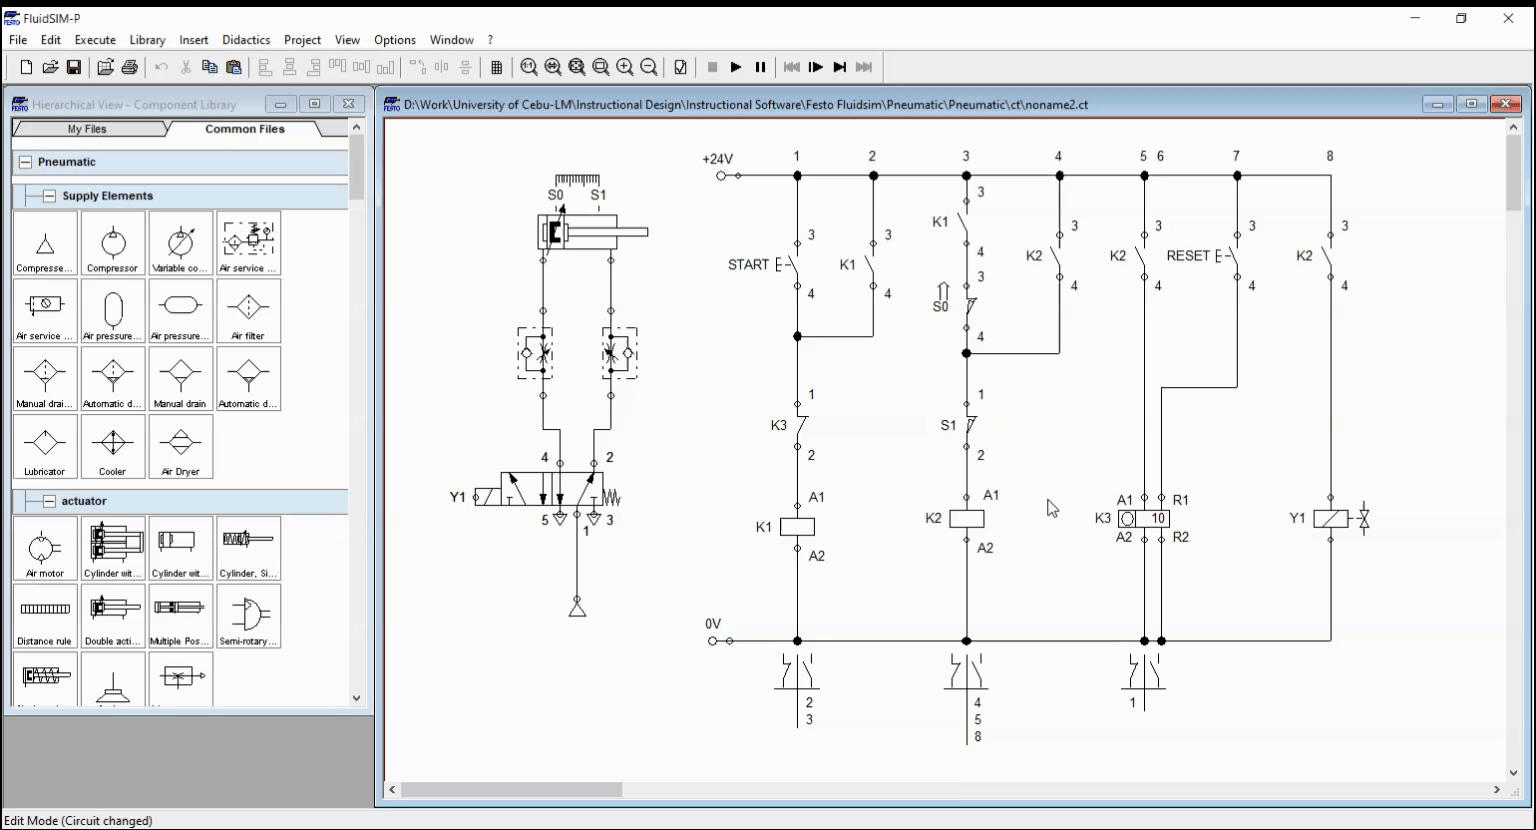
Task: Open the Project menu
Action: tap(302, 40)
